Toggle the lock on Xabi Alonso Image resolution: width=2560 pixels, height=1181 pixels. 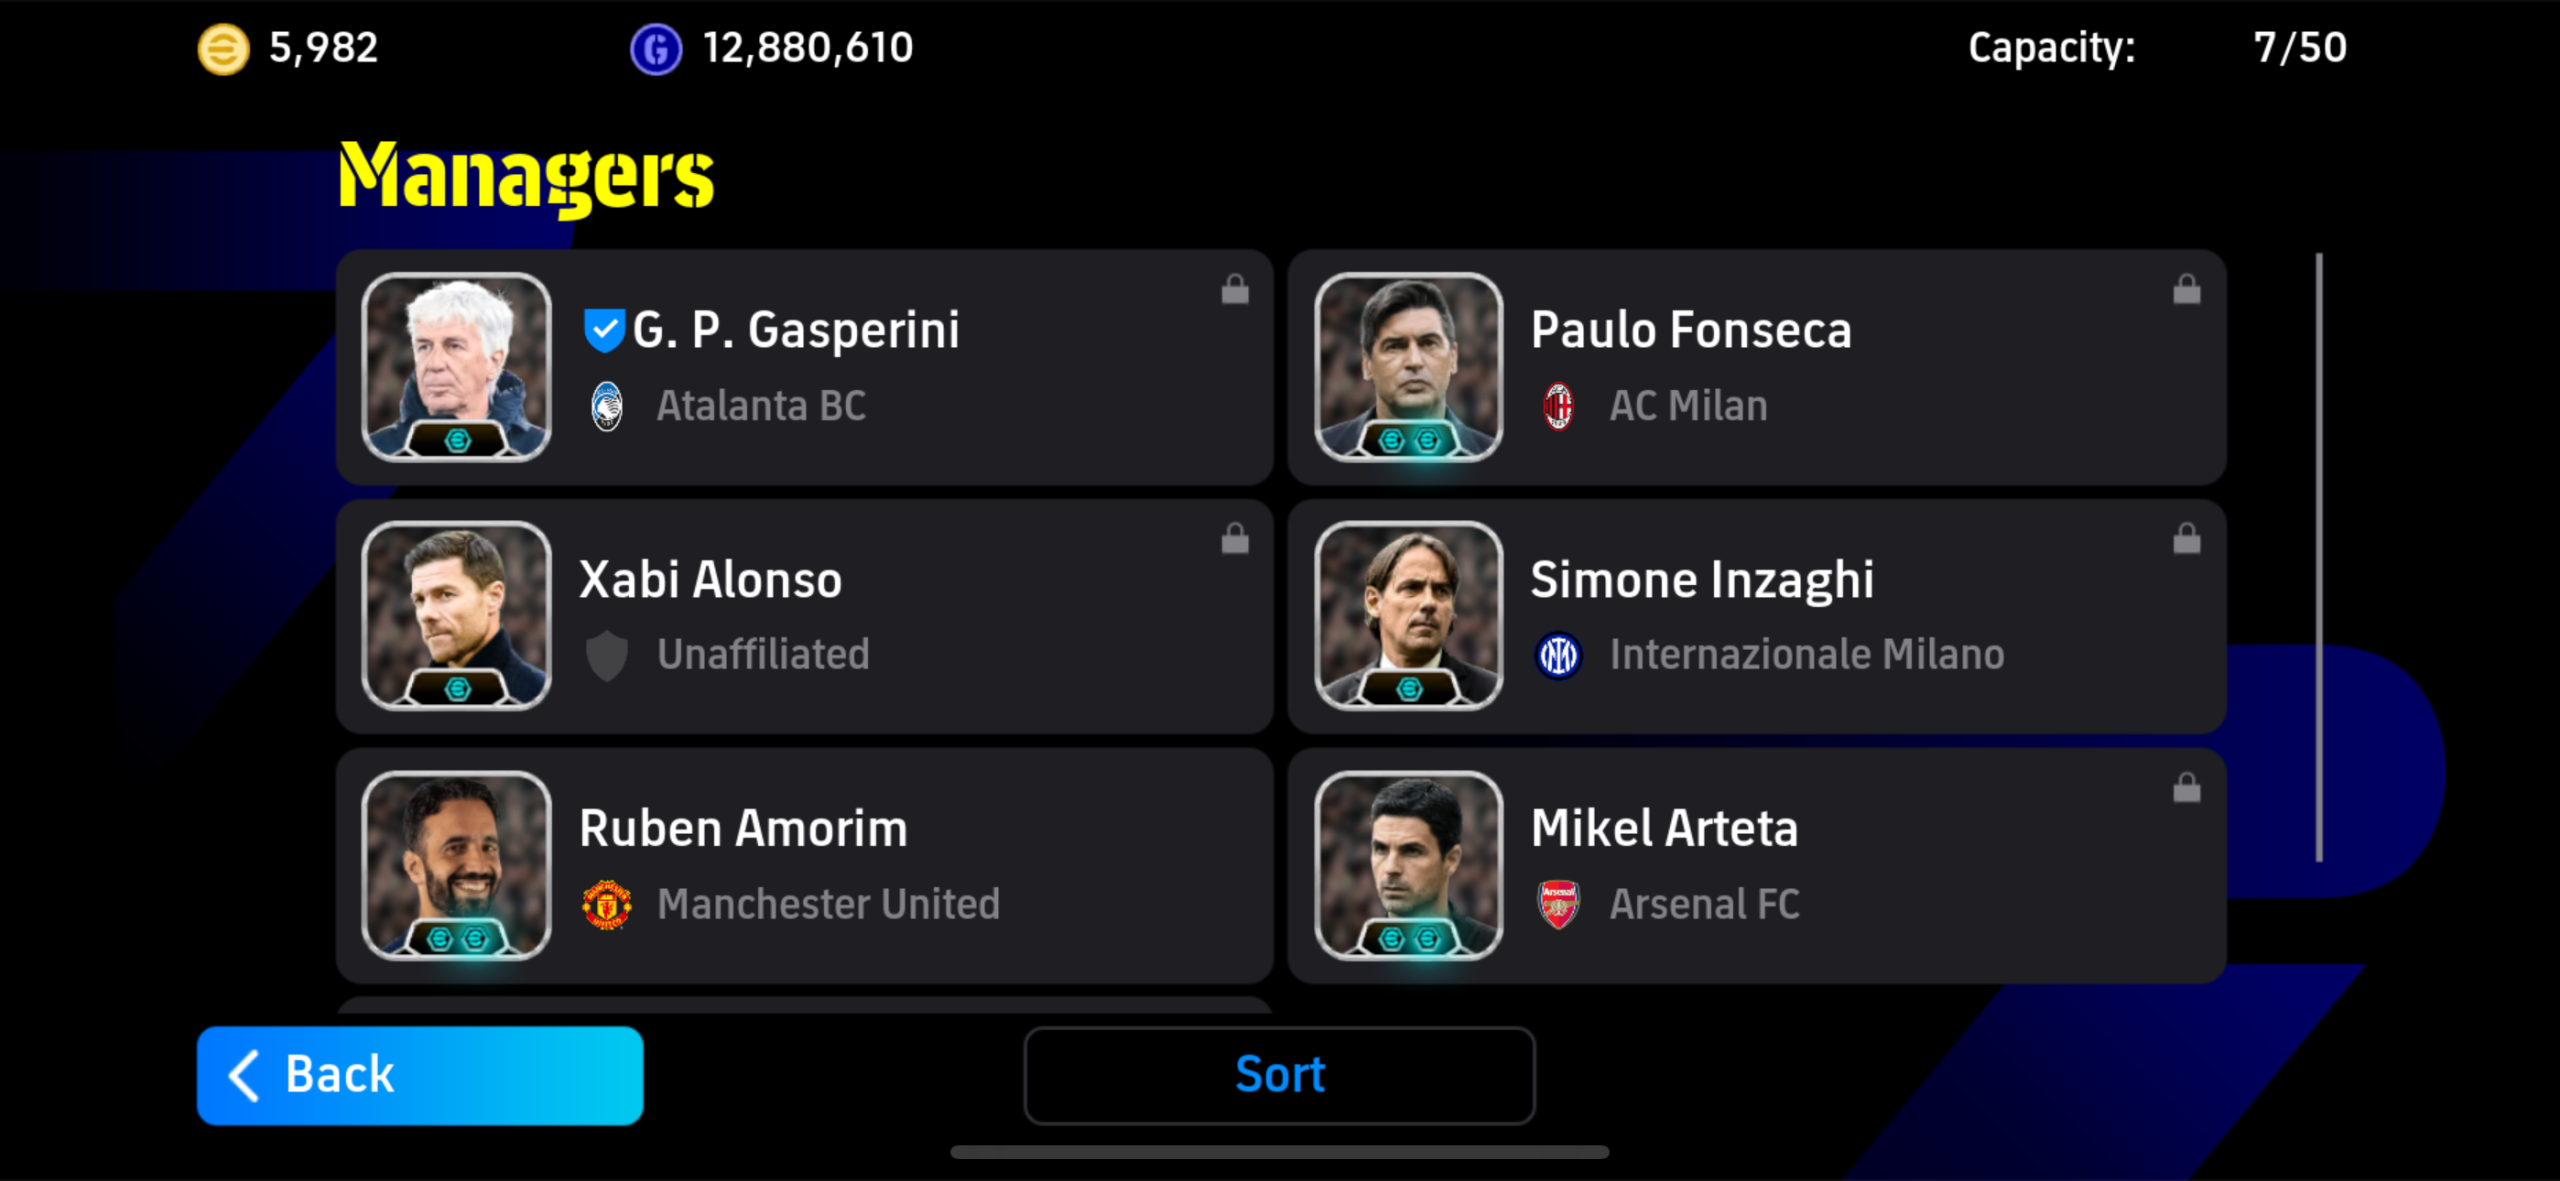point(1235,539)
